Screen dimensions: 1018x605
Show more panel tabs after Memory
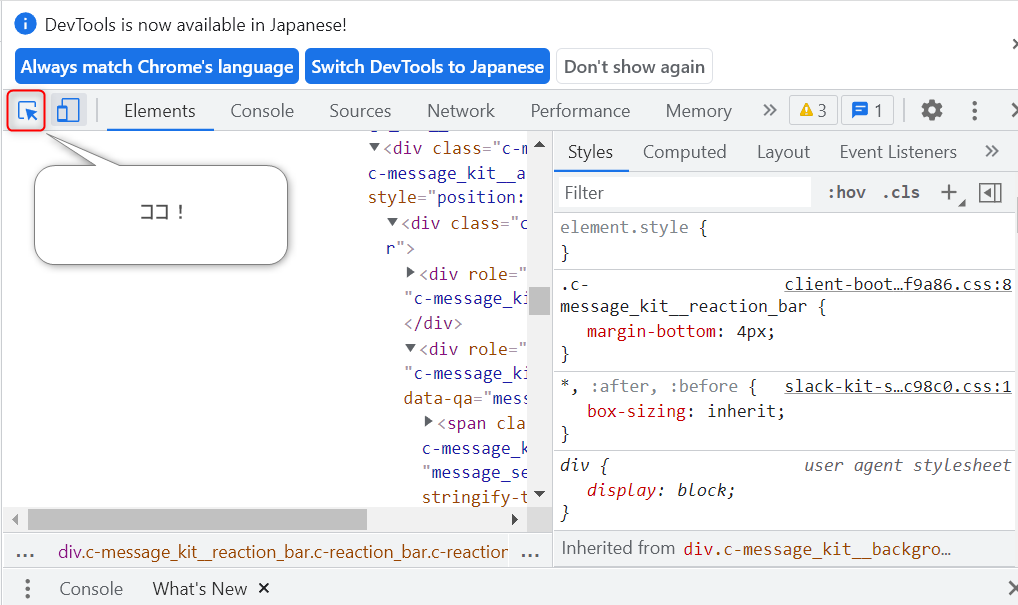coord(769,110)
